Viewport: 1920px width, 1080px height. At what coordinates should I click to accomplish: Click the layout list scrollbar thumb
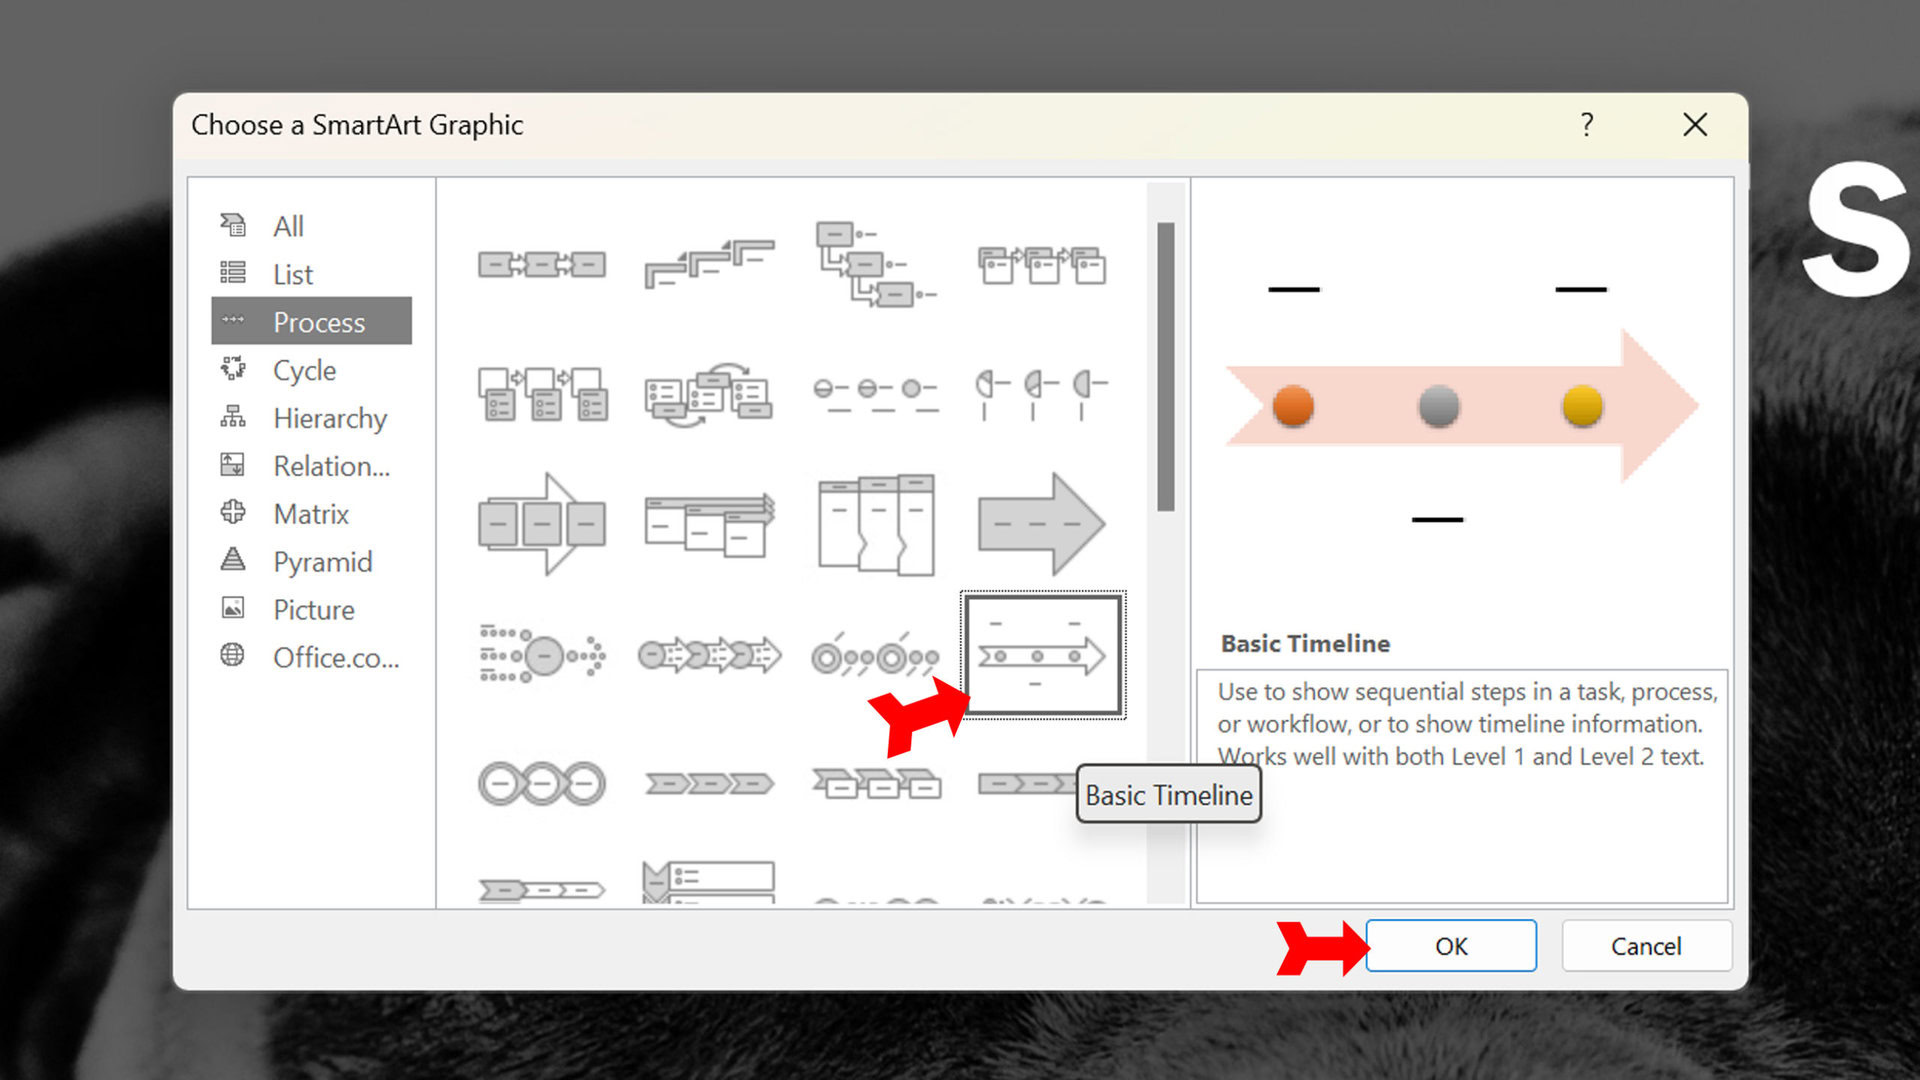point(1165,366)
